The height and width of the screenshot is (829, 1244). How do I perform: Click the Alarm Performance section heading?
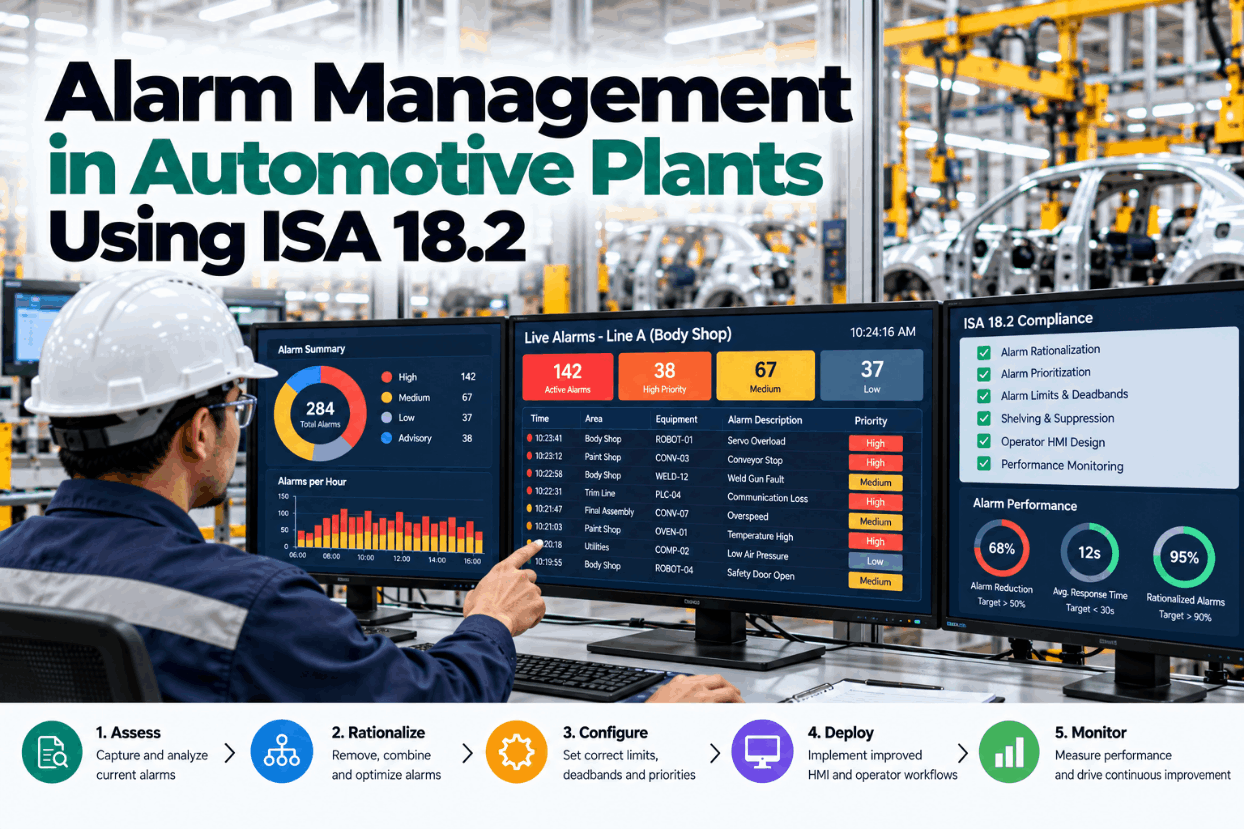click(x=1025, y=504)
